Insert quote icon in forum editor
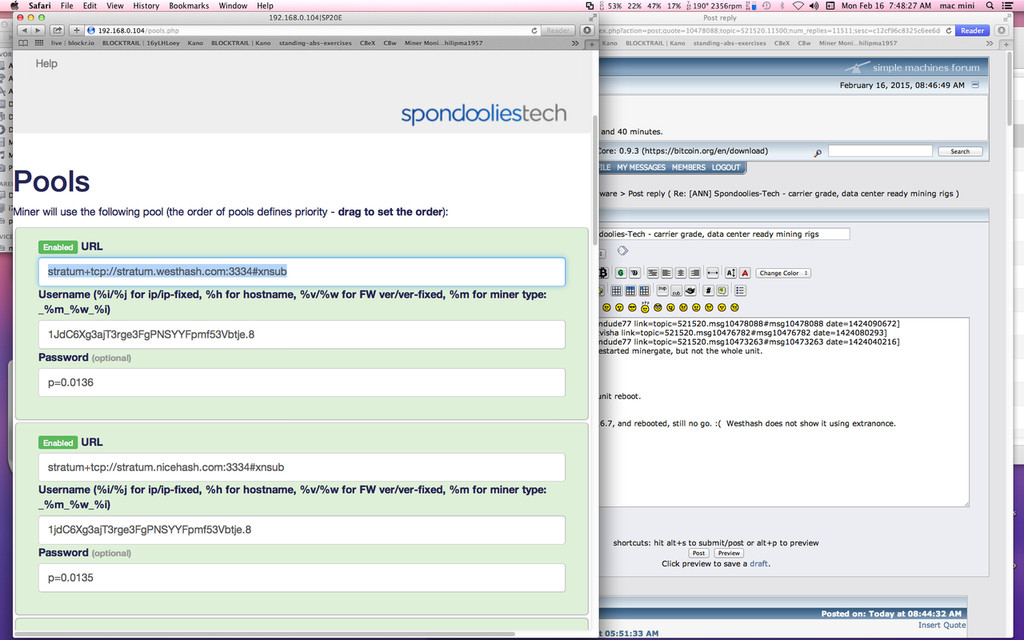 coord(722,291)
